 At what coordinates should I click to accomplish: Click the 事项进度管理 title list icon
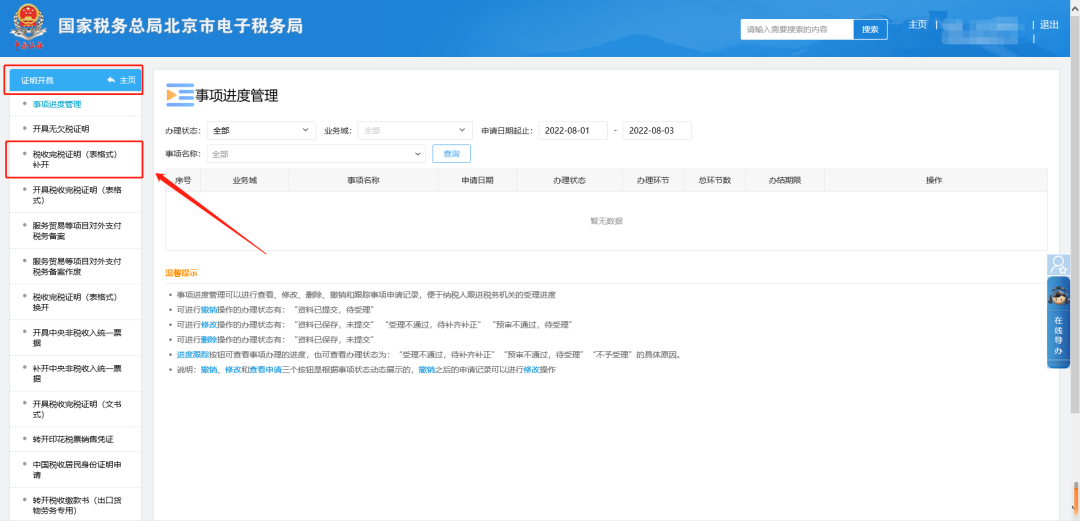(x=179, y=95)
